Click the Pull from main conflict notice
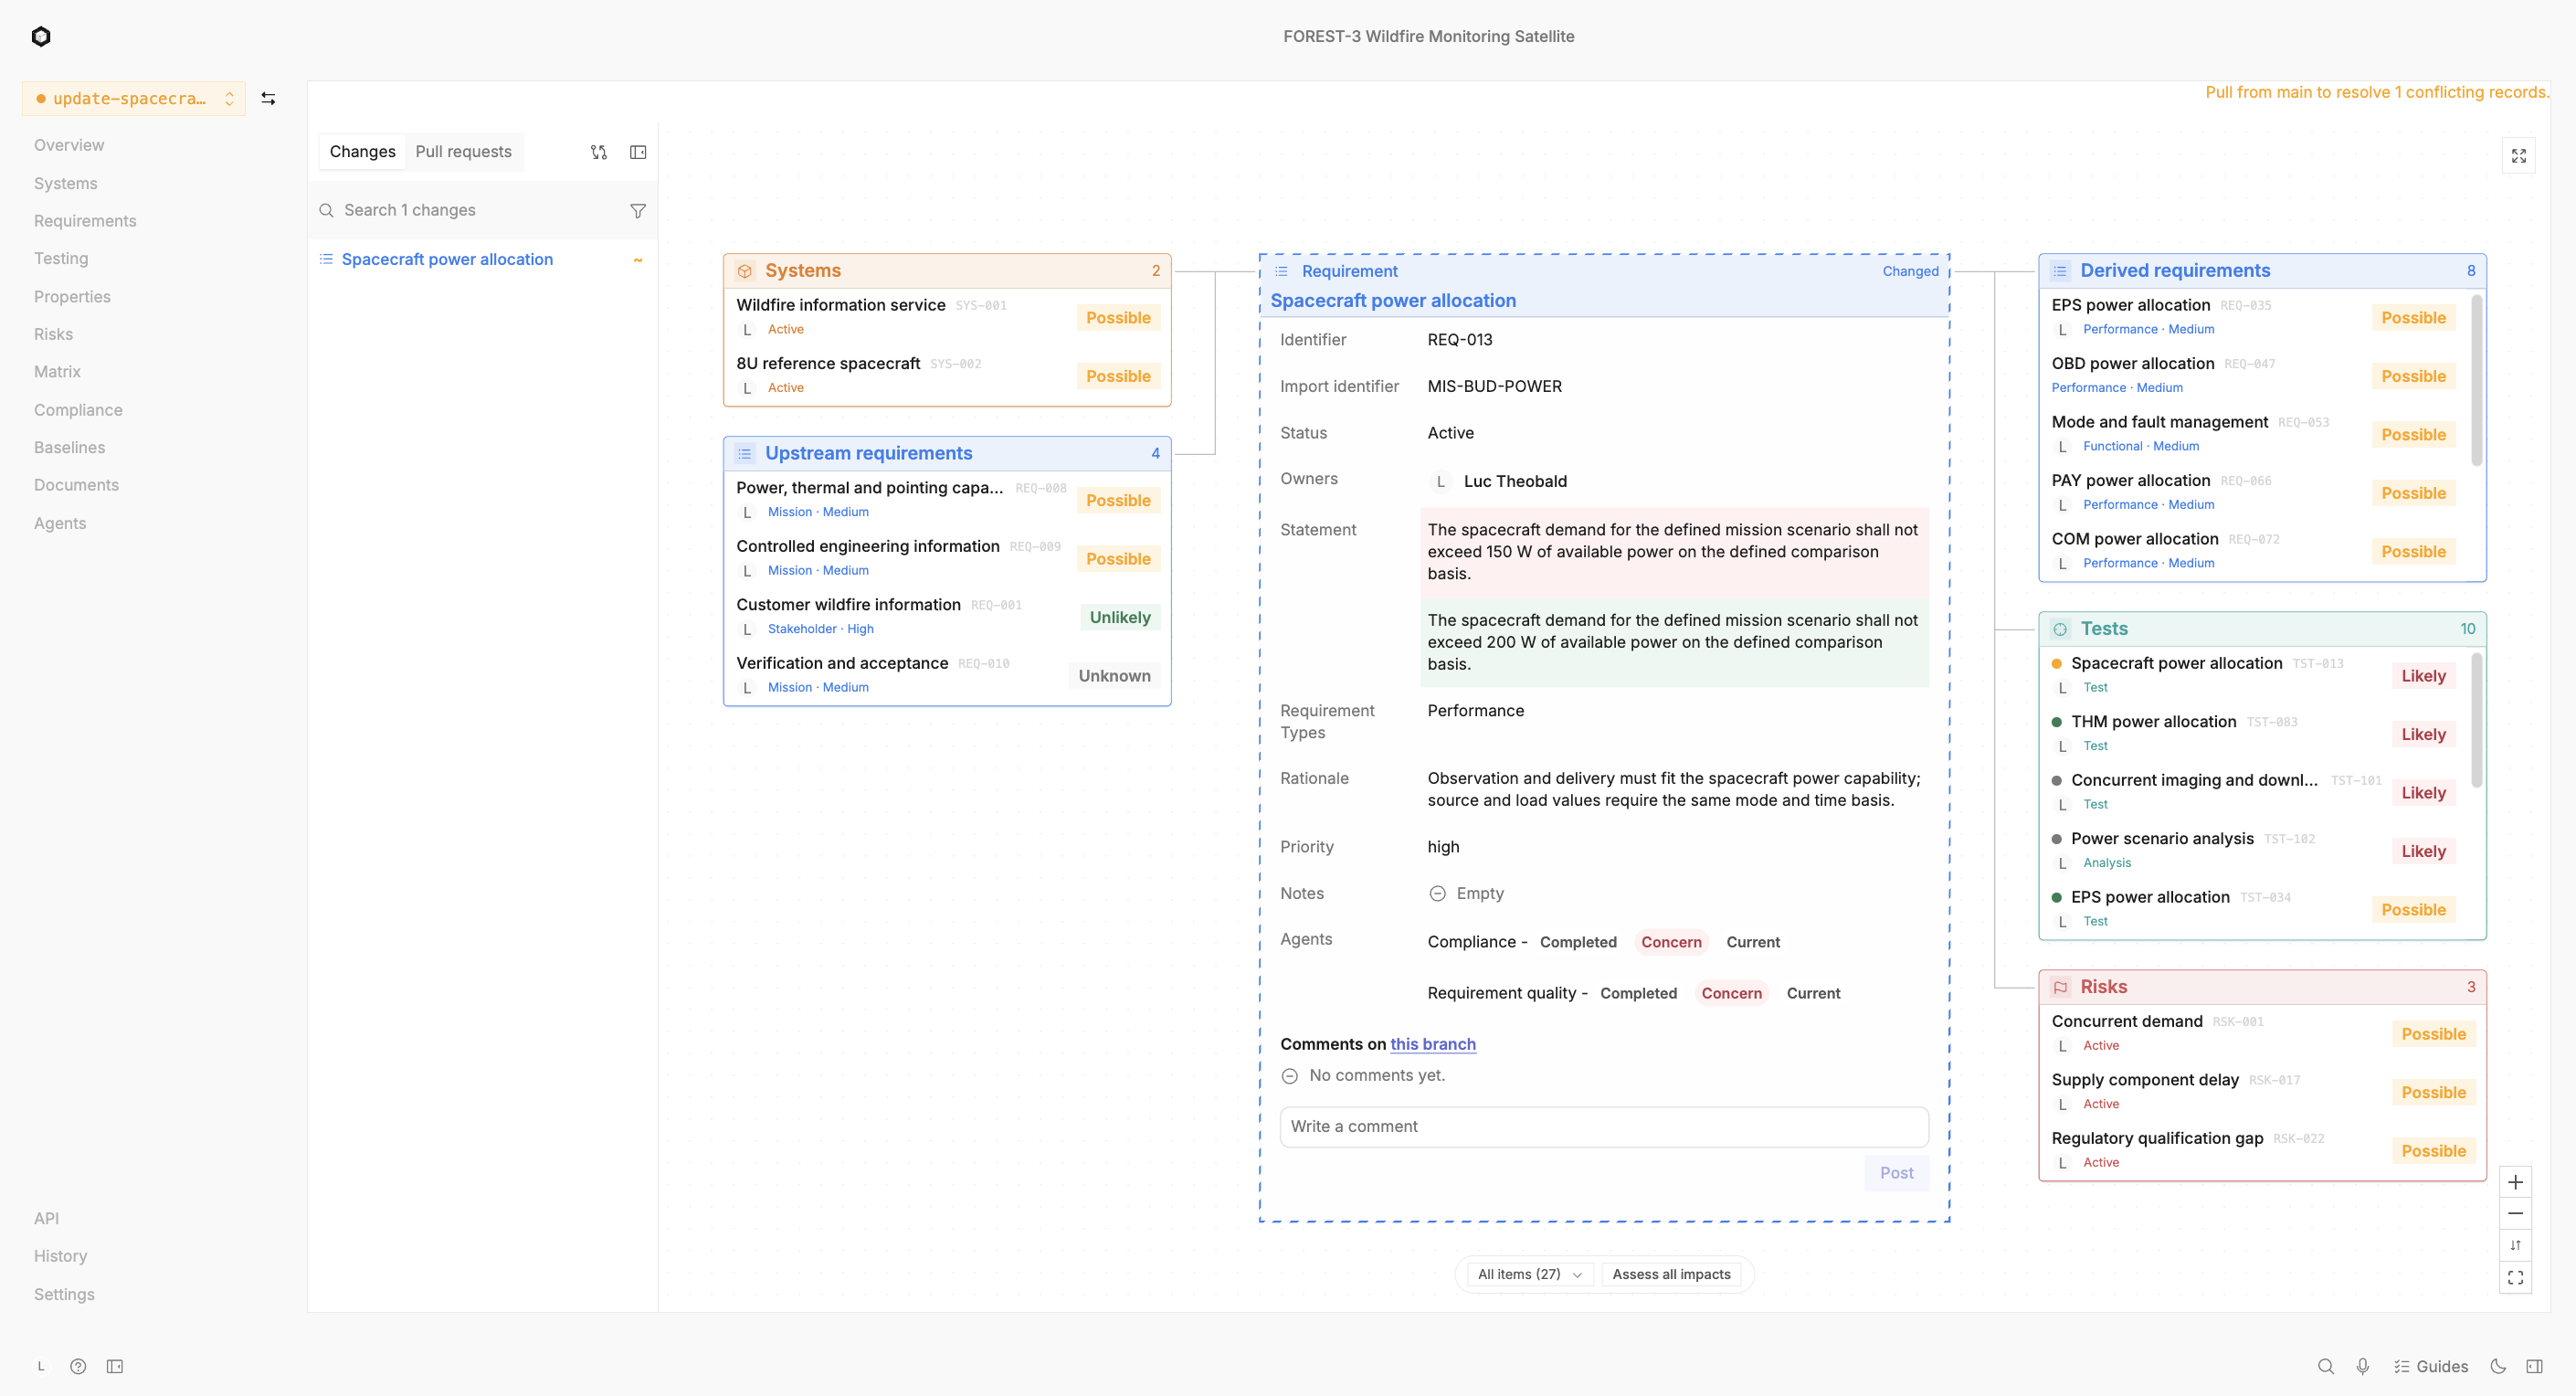The width and height of the screenshot is (2576, 1396). click(2376, 92)
